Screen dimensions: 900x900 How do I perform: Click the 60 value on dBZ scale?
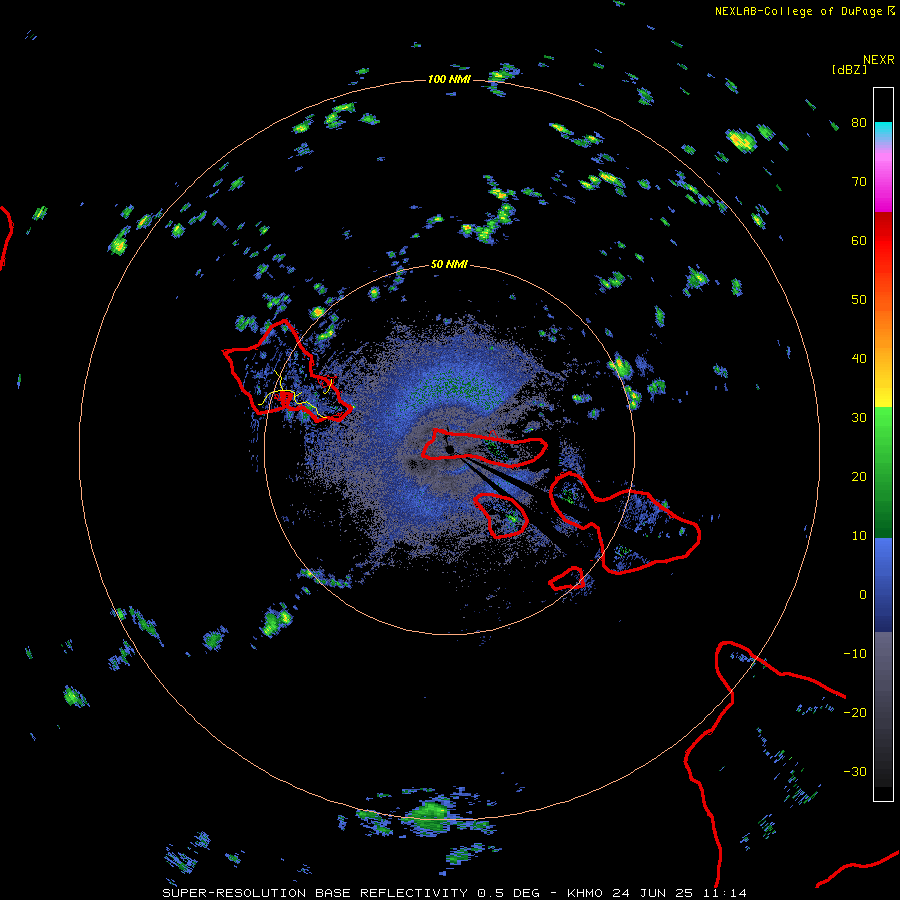click(x=859, y=241)
